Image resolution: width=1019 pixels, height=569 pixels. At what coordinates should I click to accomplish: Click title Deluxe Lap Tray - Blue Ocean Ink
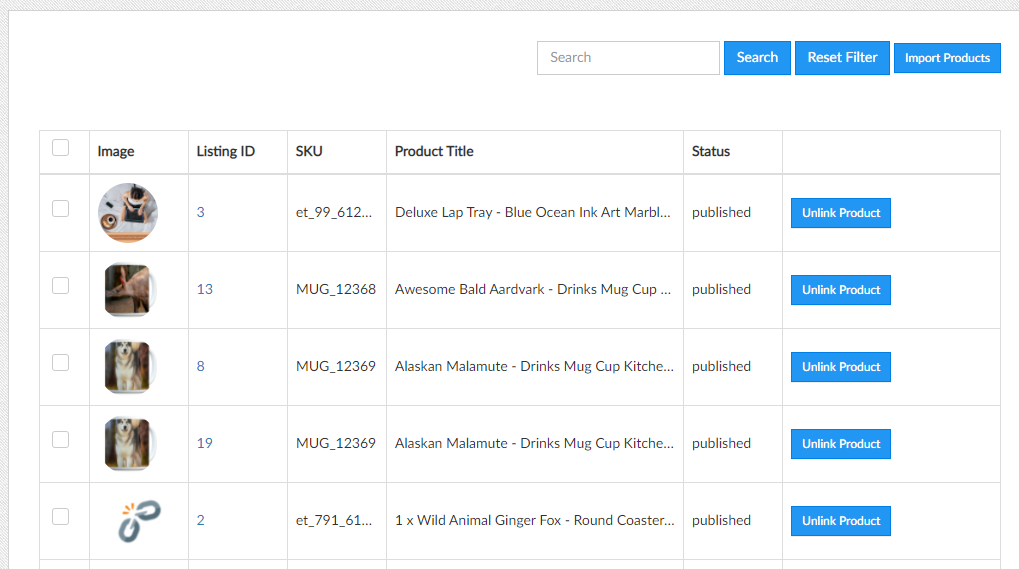tap(533, 212)
